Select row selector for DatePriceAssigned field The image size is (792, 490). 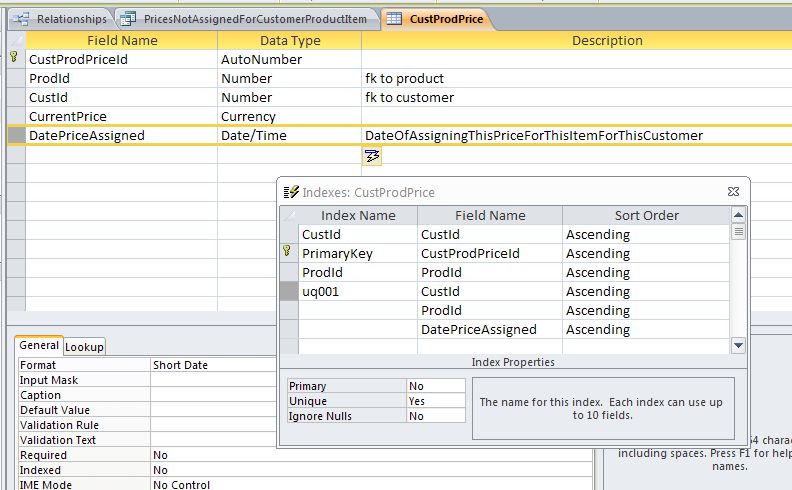15,136
